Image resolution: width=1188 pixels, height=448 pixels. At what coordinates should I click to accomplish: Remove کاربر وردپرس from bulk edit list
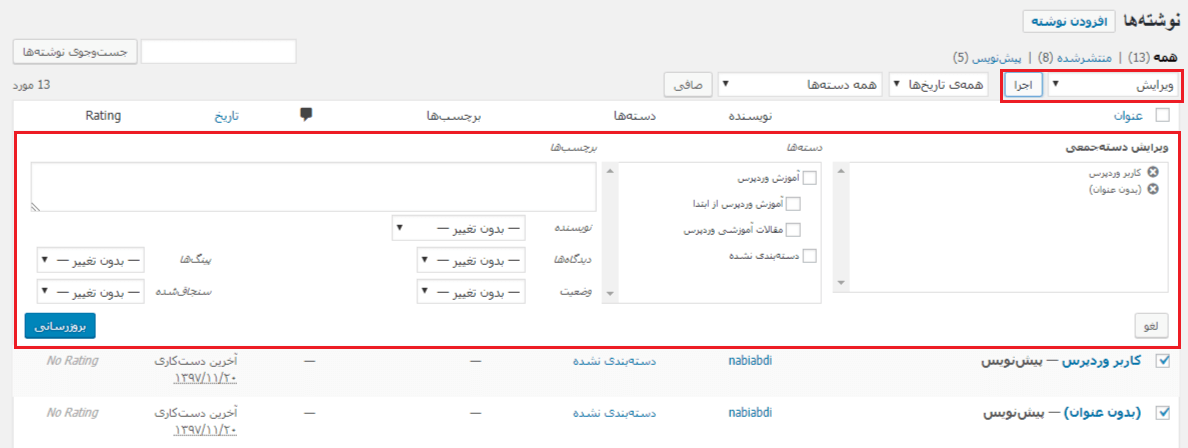1154,173
